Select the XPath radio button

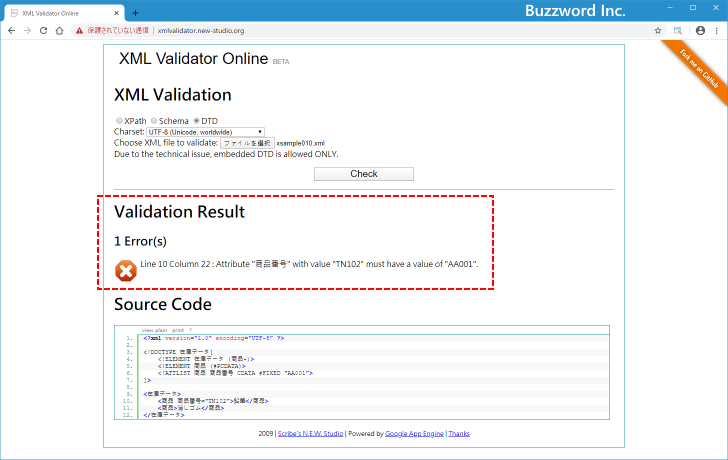pos(119,121)
